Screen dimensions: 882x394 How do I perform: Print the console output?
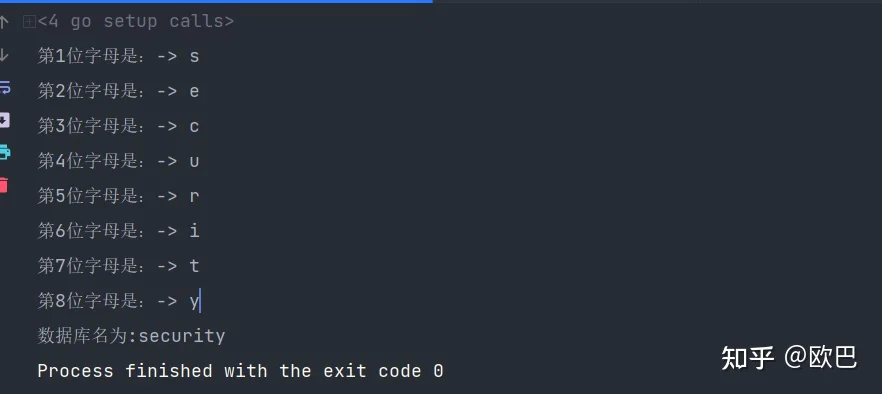pyautogui.click(x=4, y=152)
